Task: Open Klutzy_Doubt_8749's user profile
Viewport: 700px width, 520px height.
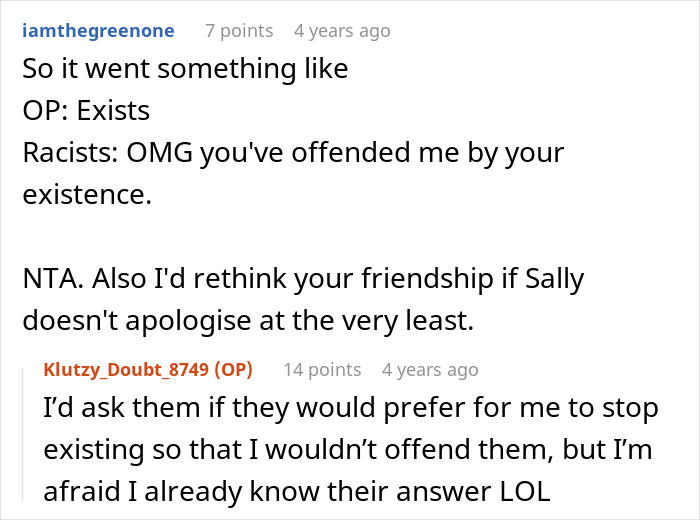Action: coord(126,370)
